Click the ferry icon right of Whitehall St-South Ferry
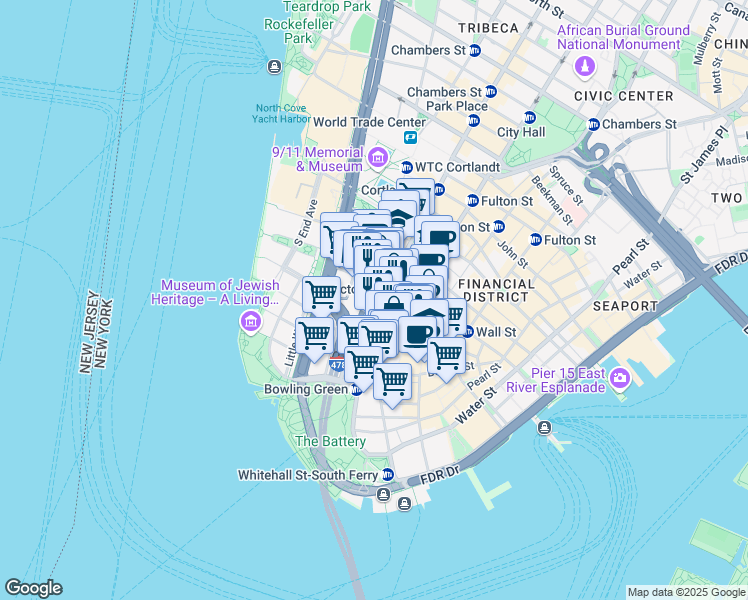This screenshot has height=600, width=748. click(405, 503)
